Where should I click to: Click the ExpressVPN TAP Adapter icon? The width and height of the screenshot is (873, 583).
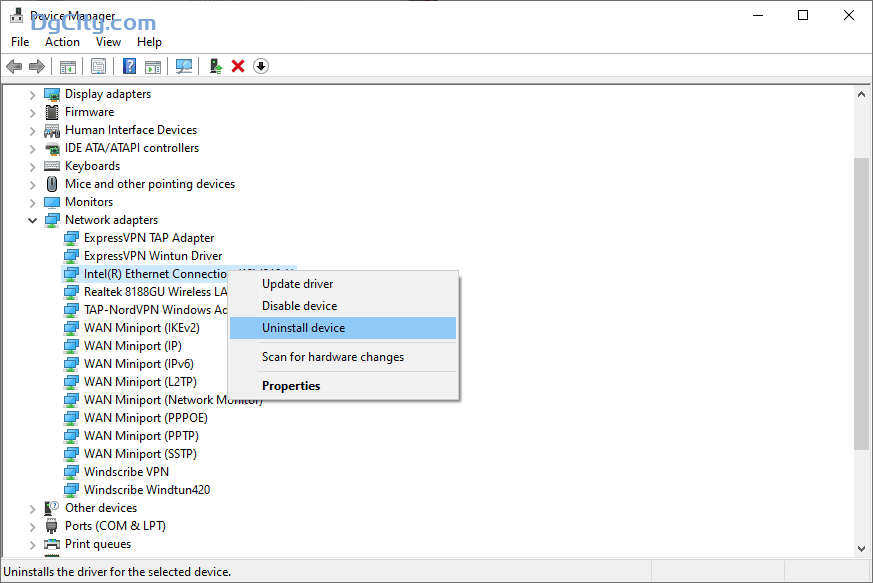tap(71, 238)
